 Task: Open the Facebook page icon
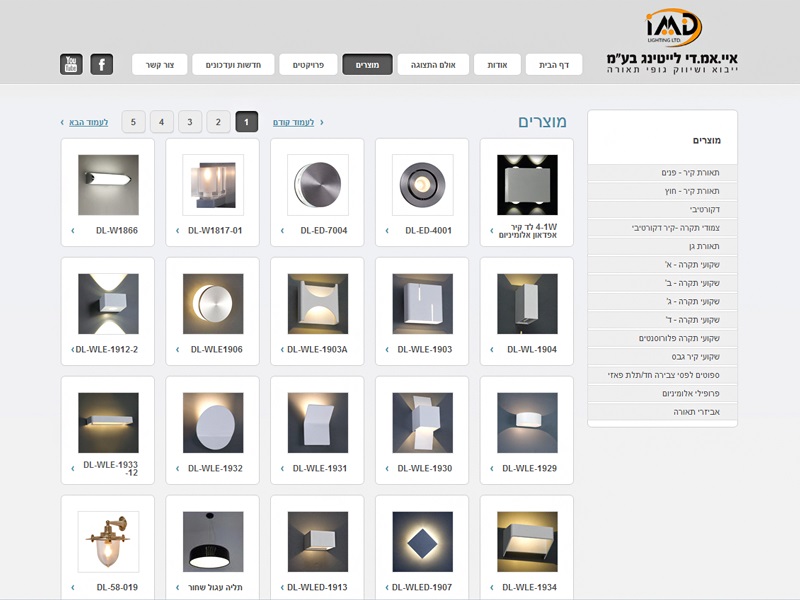101,65
